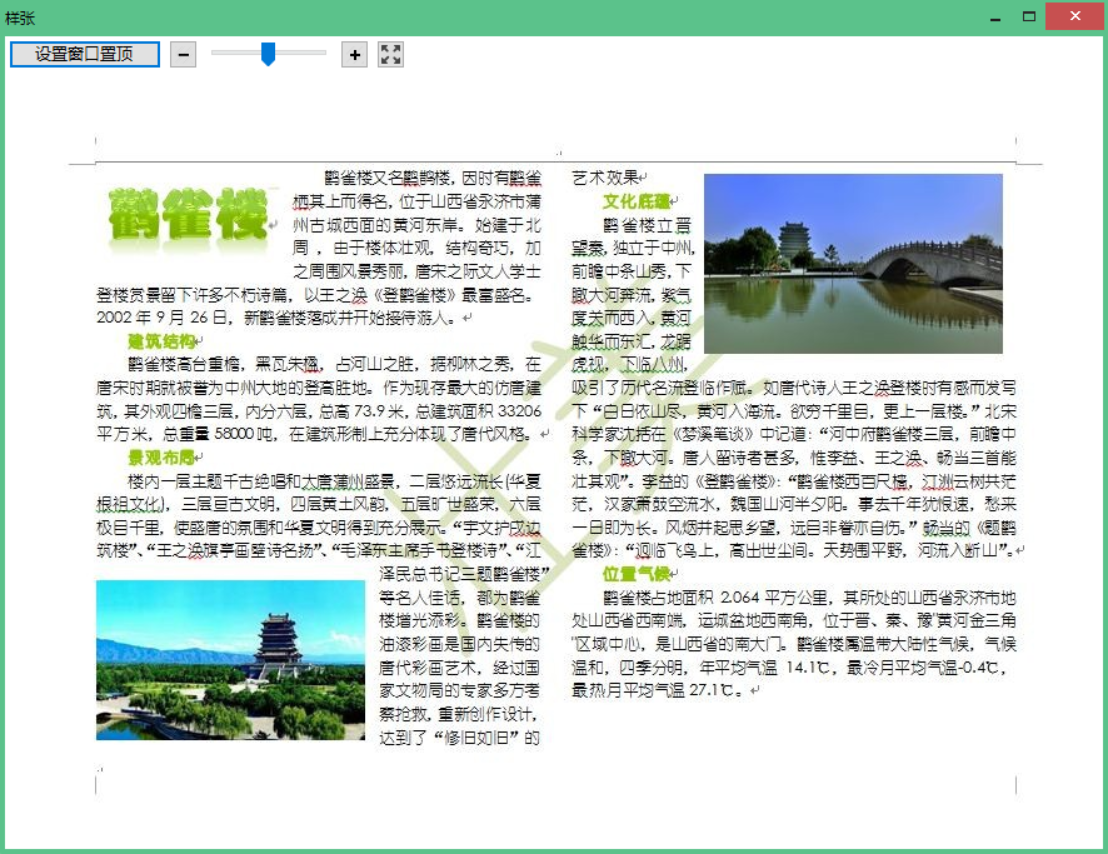The width and height of the screenshot is (1108, 854).
Task: Click the 样张 window title text
Action: [20, 17]
